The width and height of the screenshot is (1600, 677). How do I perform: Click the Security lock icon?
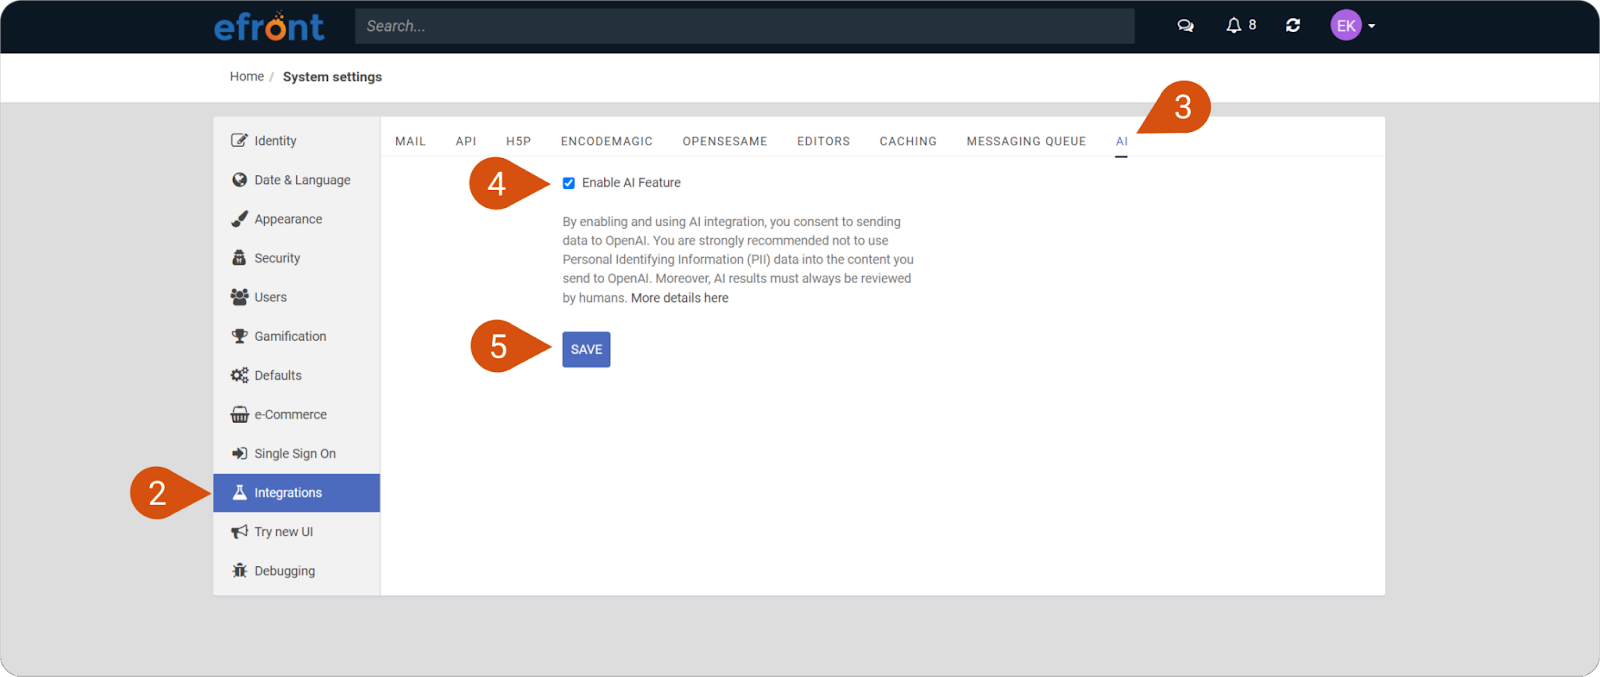(239, 258)
